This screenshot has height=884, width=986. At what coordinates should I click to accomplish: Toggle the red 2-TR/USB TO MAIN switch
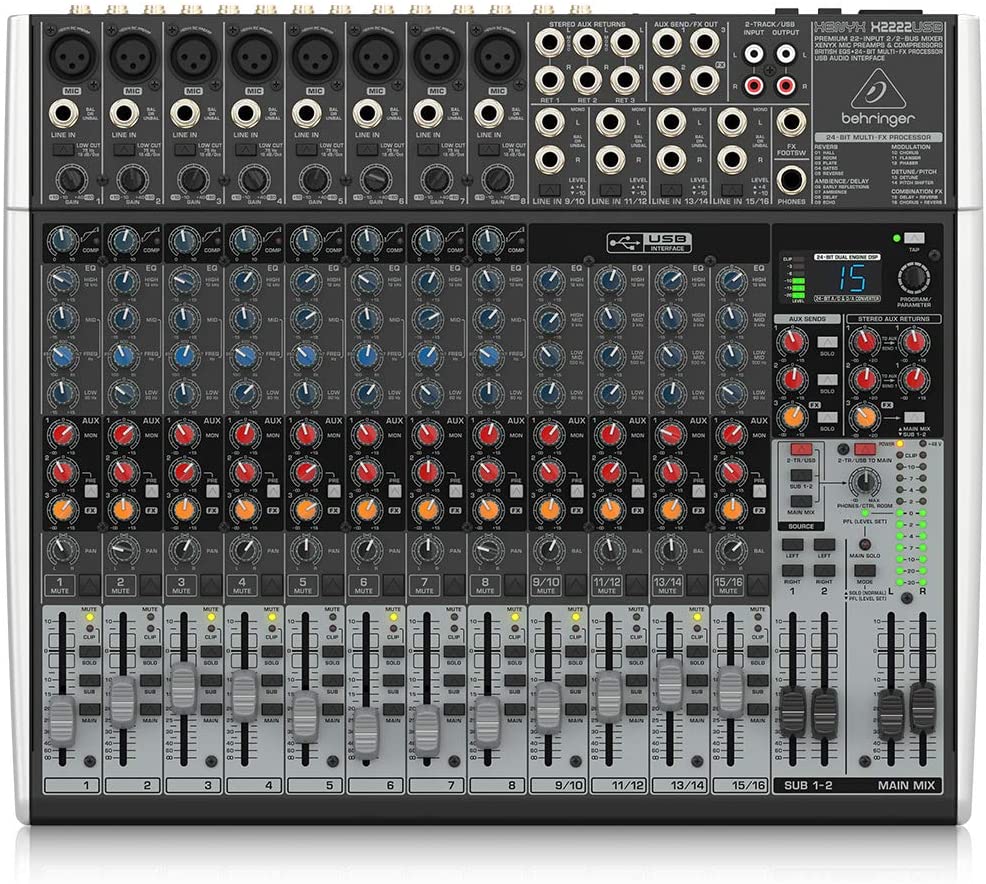(x=865, y=449)
